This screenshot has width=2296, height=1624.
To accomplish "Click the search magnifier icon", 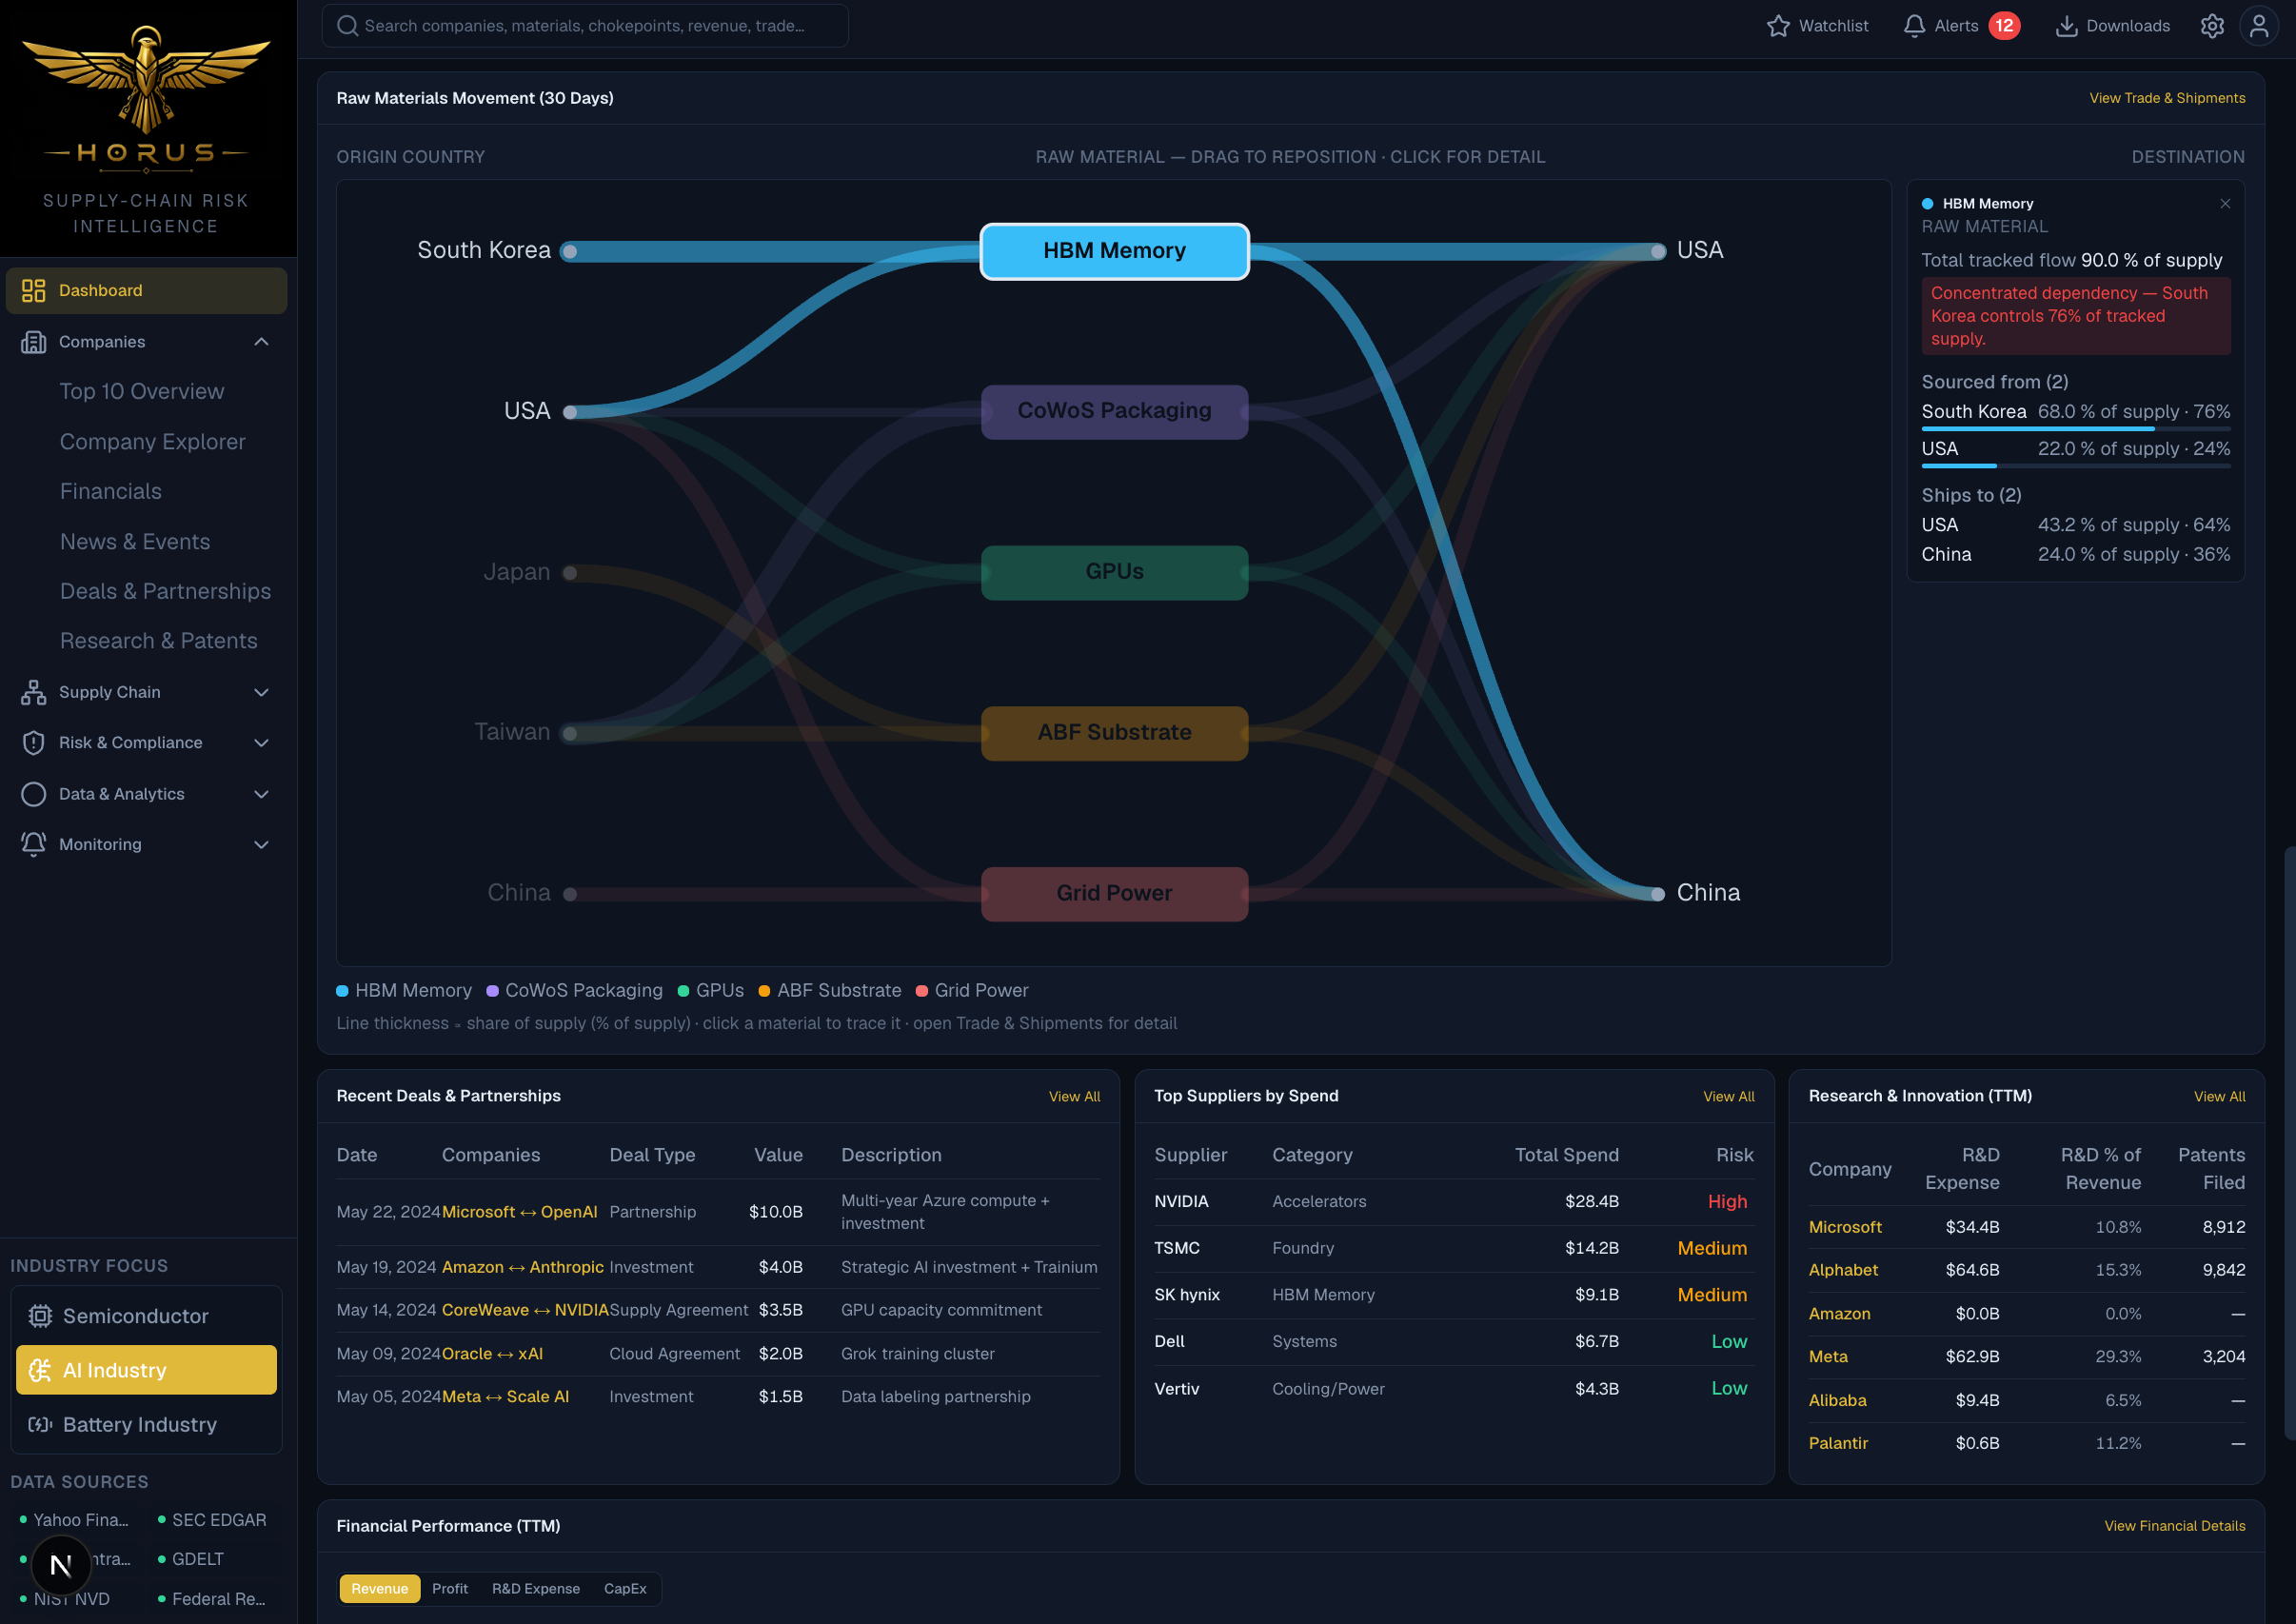I will click(x=347, y=26).
